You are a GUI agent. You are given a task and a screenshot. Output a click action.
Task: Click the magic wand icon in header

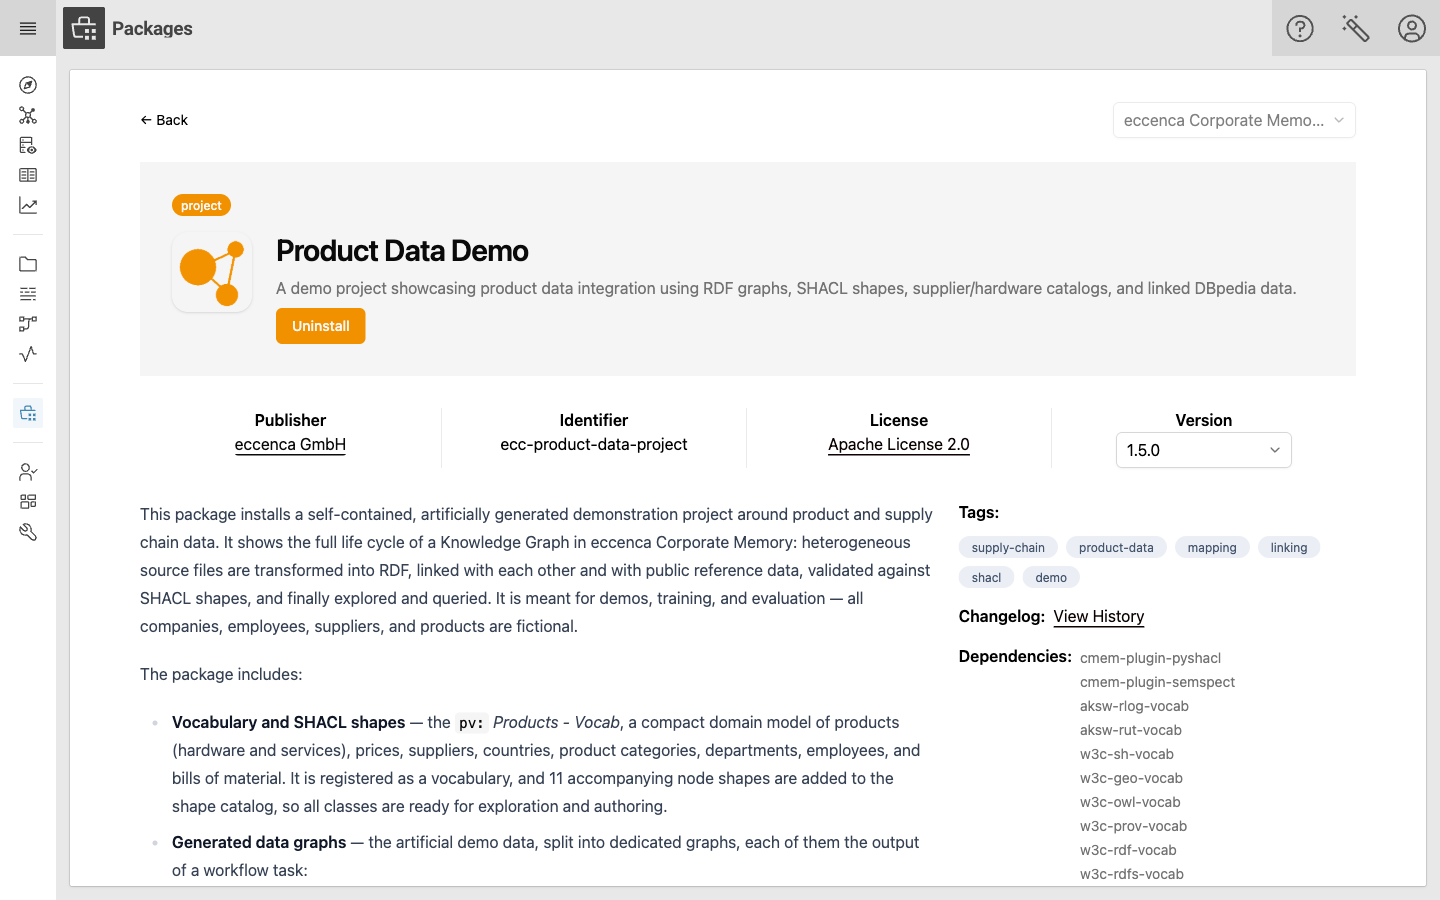pos(1356,28)
